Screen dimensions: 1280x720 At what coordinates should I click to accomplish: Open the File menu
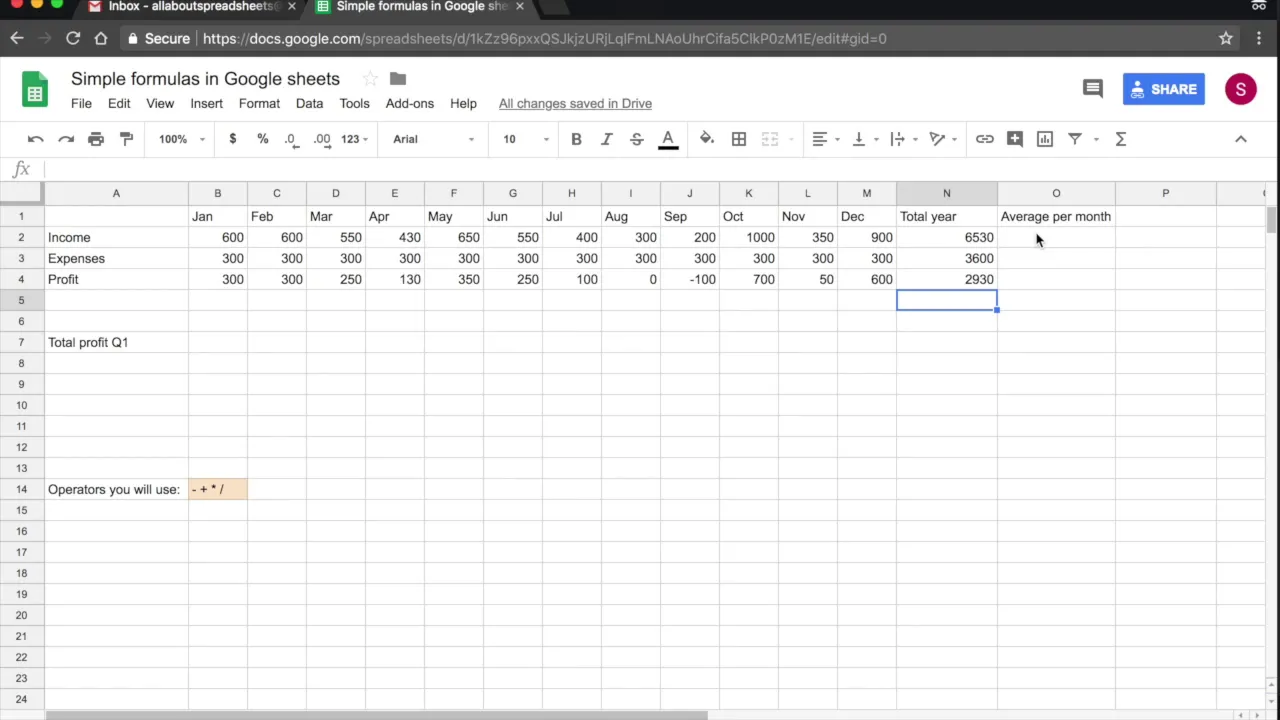click(81, 103)
